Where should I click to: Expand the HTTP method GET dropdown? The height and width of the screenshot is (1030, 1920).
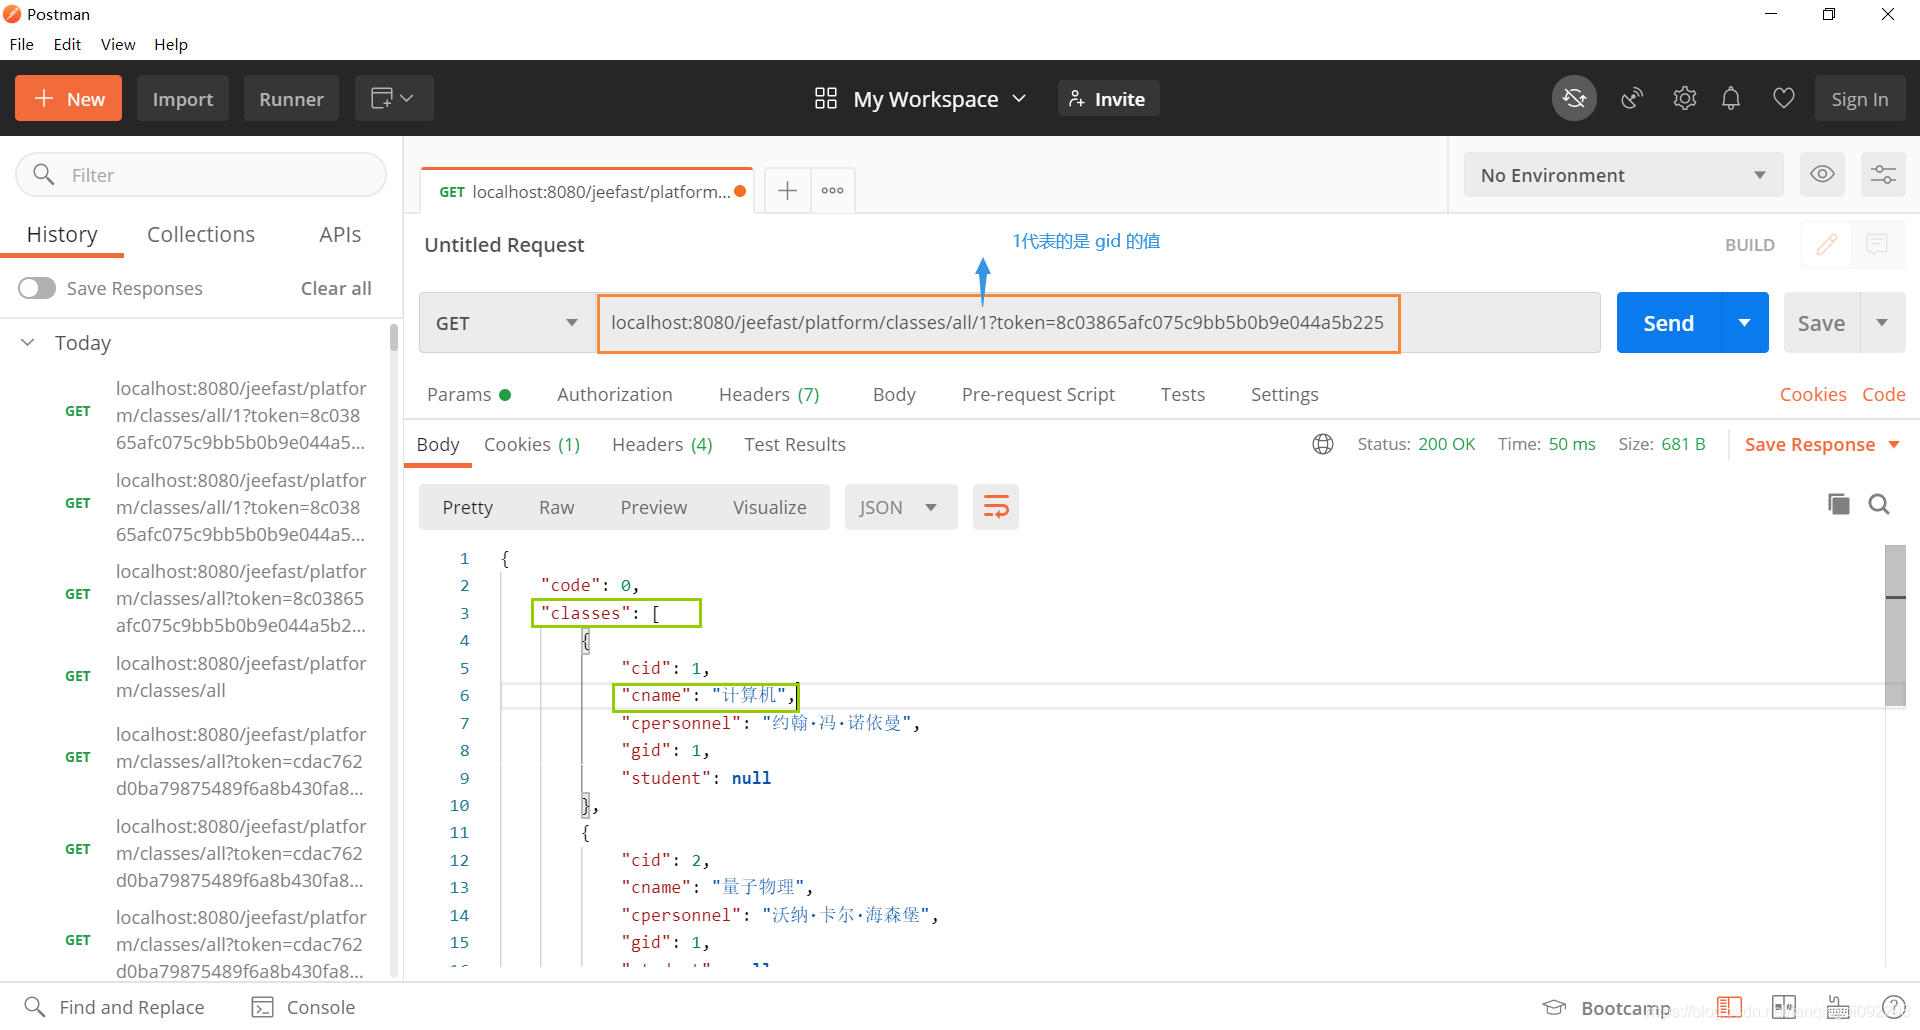(508, 322)
